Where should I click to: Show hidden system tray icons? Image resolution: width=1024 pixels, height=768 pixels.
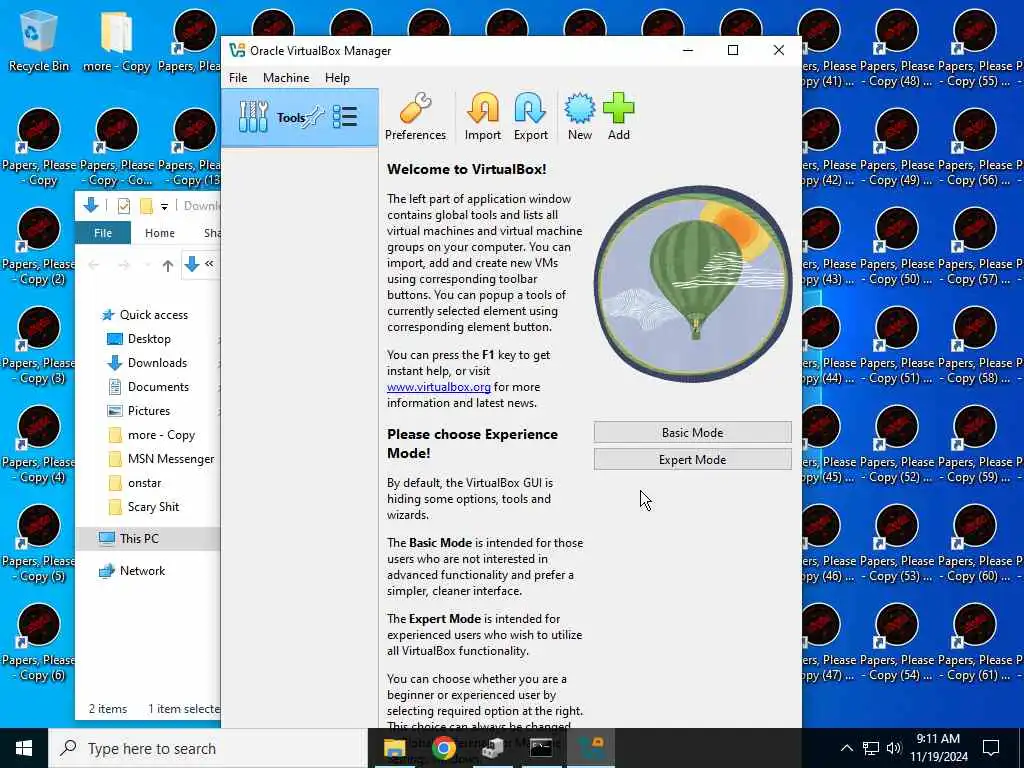[846, 748]
